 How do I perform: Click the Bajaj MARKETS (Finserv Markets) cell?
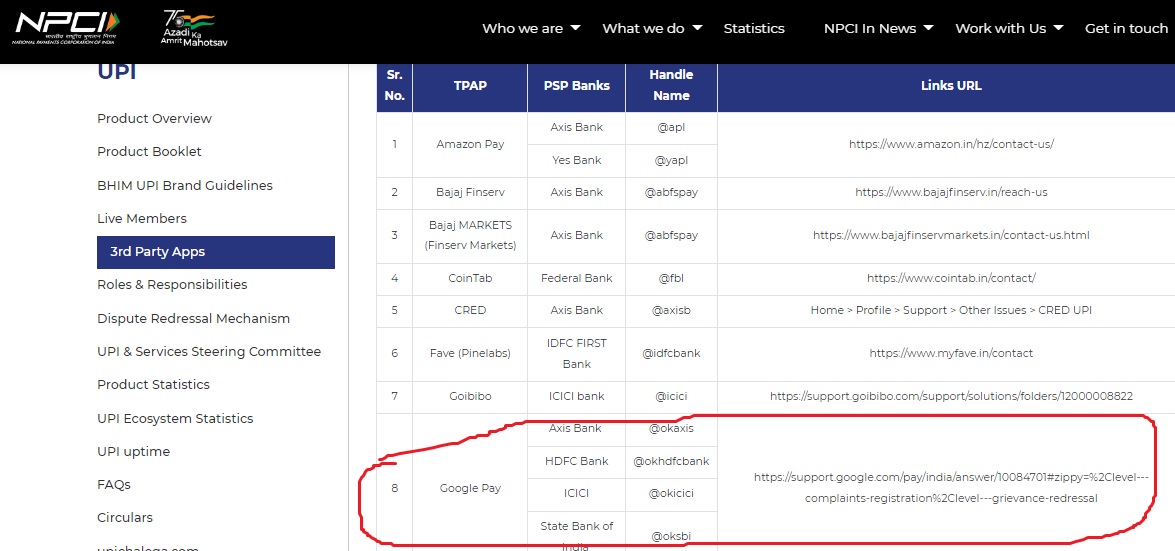[470, 235]
